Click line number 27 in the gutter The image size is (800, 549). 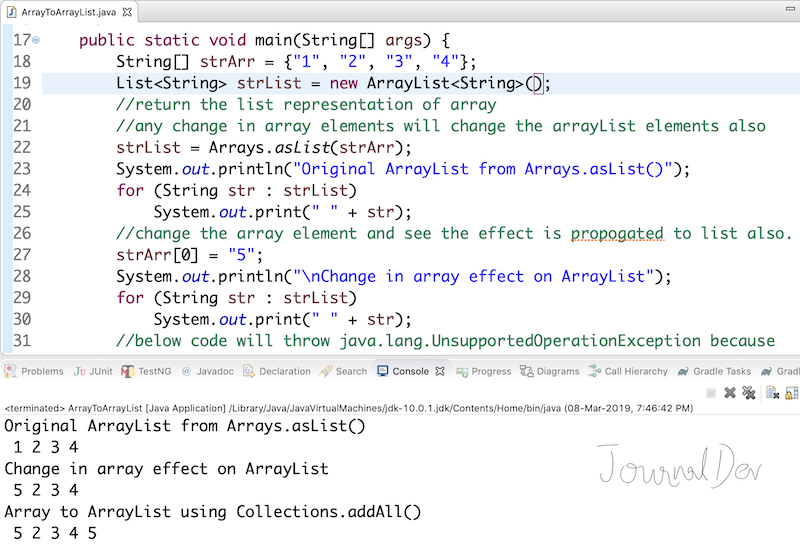point(22,255)
